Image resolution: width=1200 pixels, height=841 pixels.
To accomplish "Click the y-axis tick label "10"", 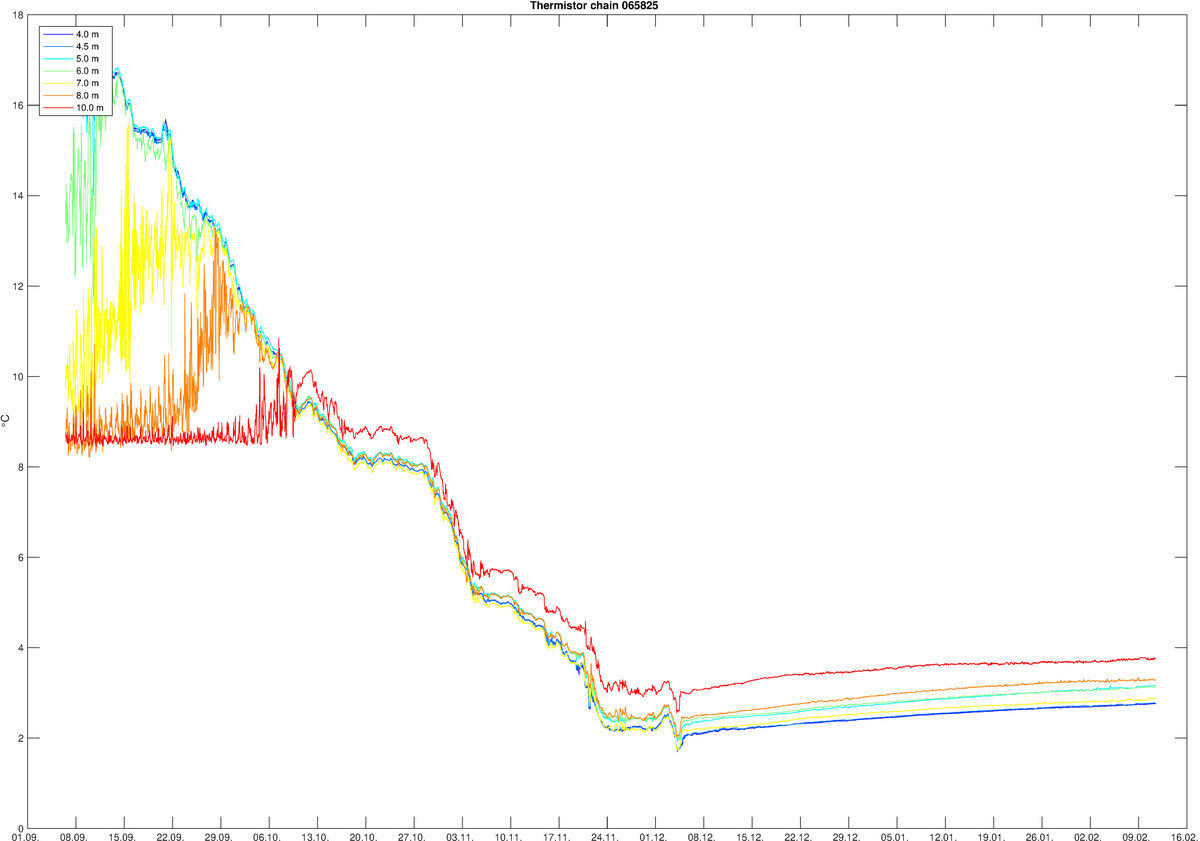I will tap(17, 377).
